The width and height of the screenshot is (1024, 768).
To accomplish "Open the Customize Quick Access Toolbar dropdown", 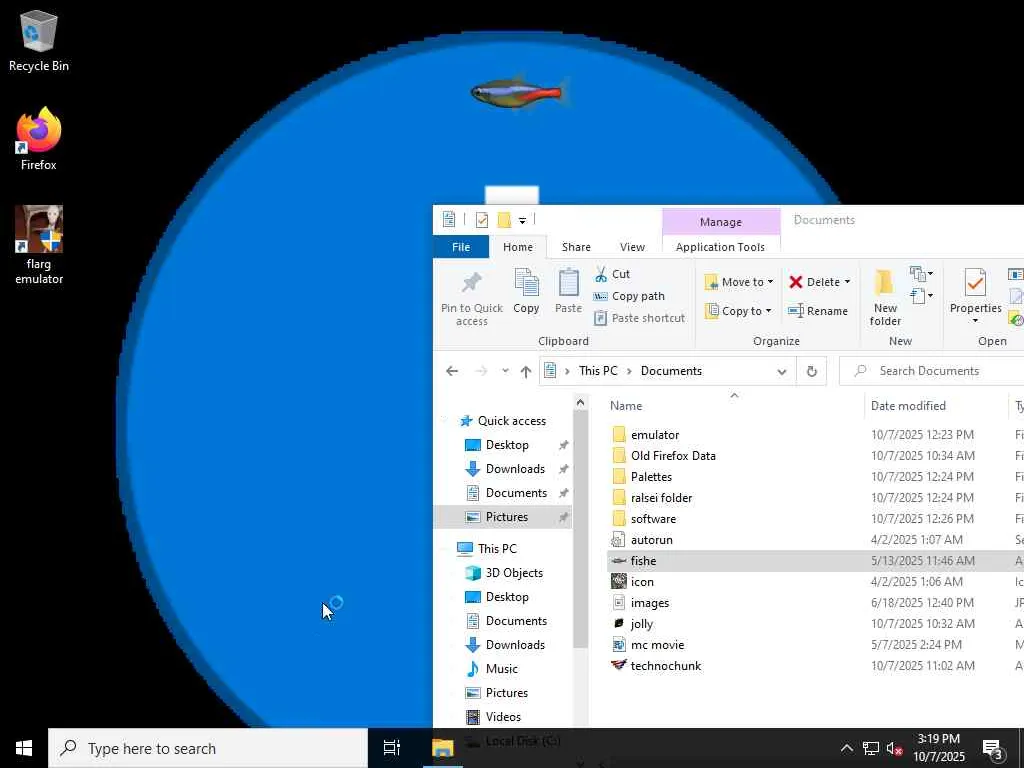I will point(522,221).
